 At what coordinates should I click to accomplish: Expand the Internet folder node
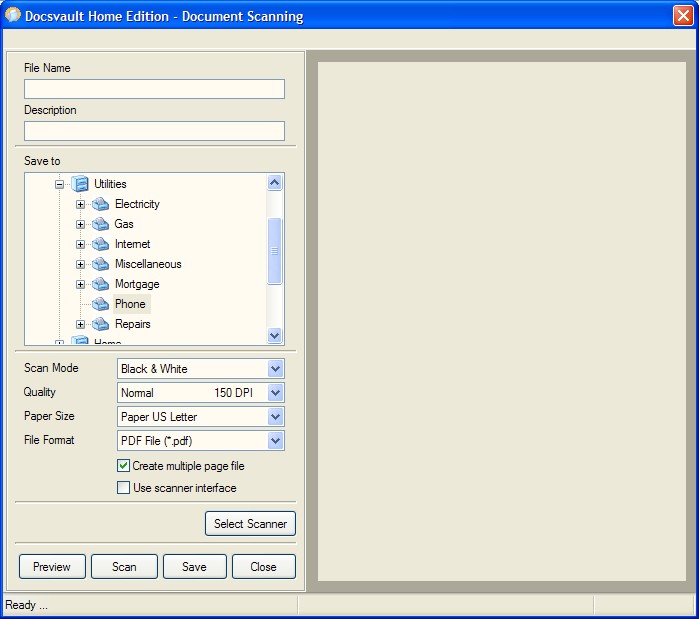click(x=80, y=245)
